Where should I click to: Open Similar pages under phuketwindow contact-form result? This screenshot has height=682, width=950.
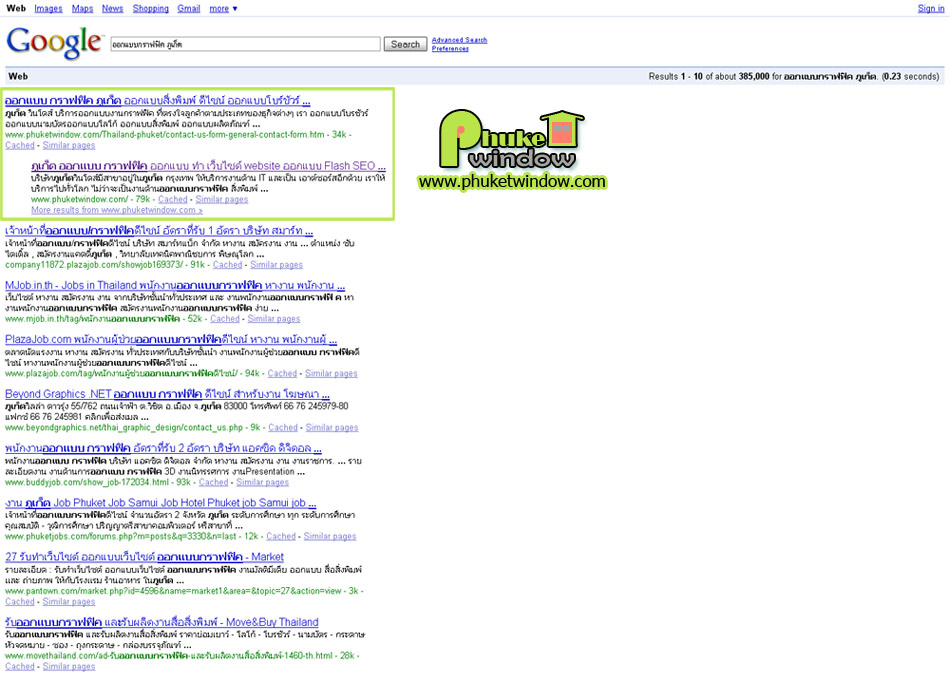[x=69, y=145]
